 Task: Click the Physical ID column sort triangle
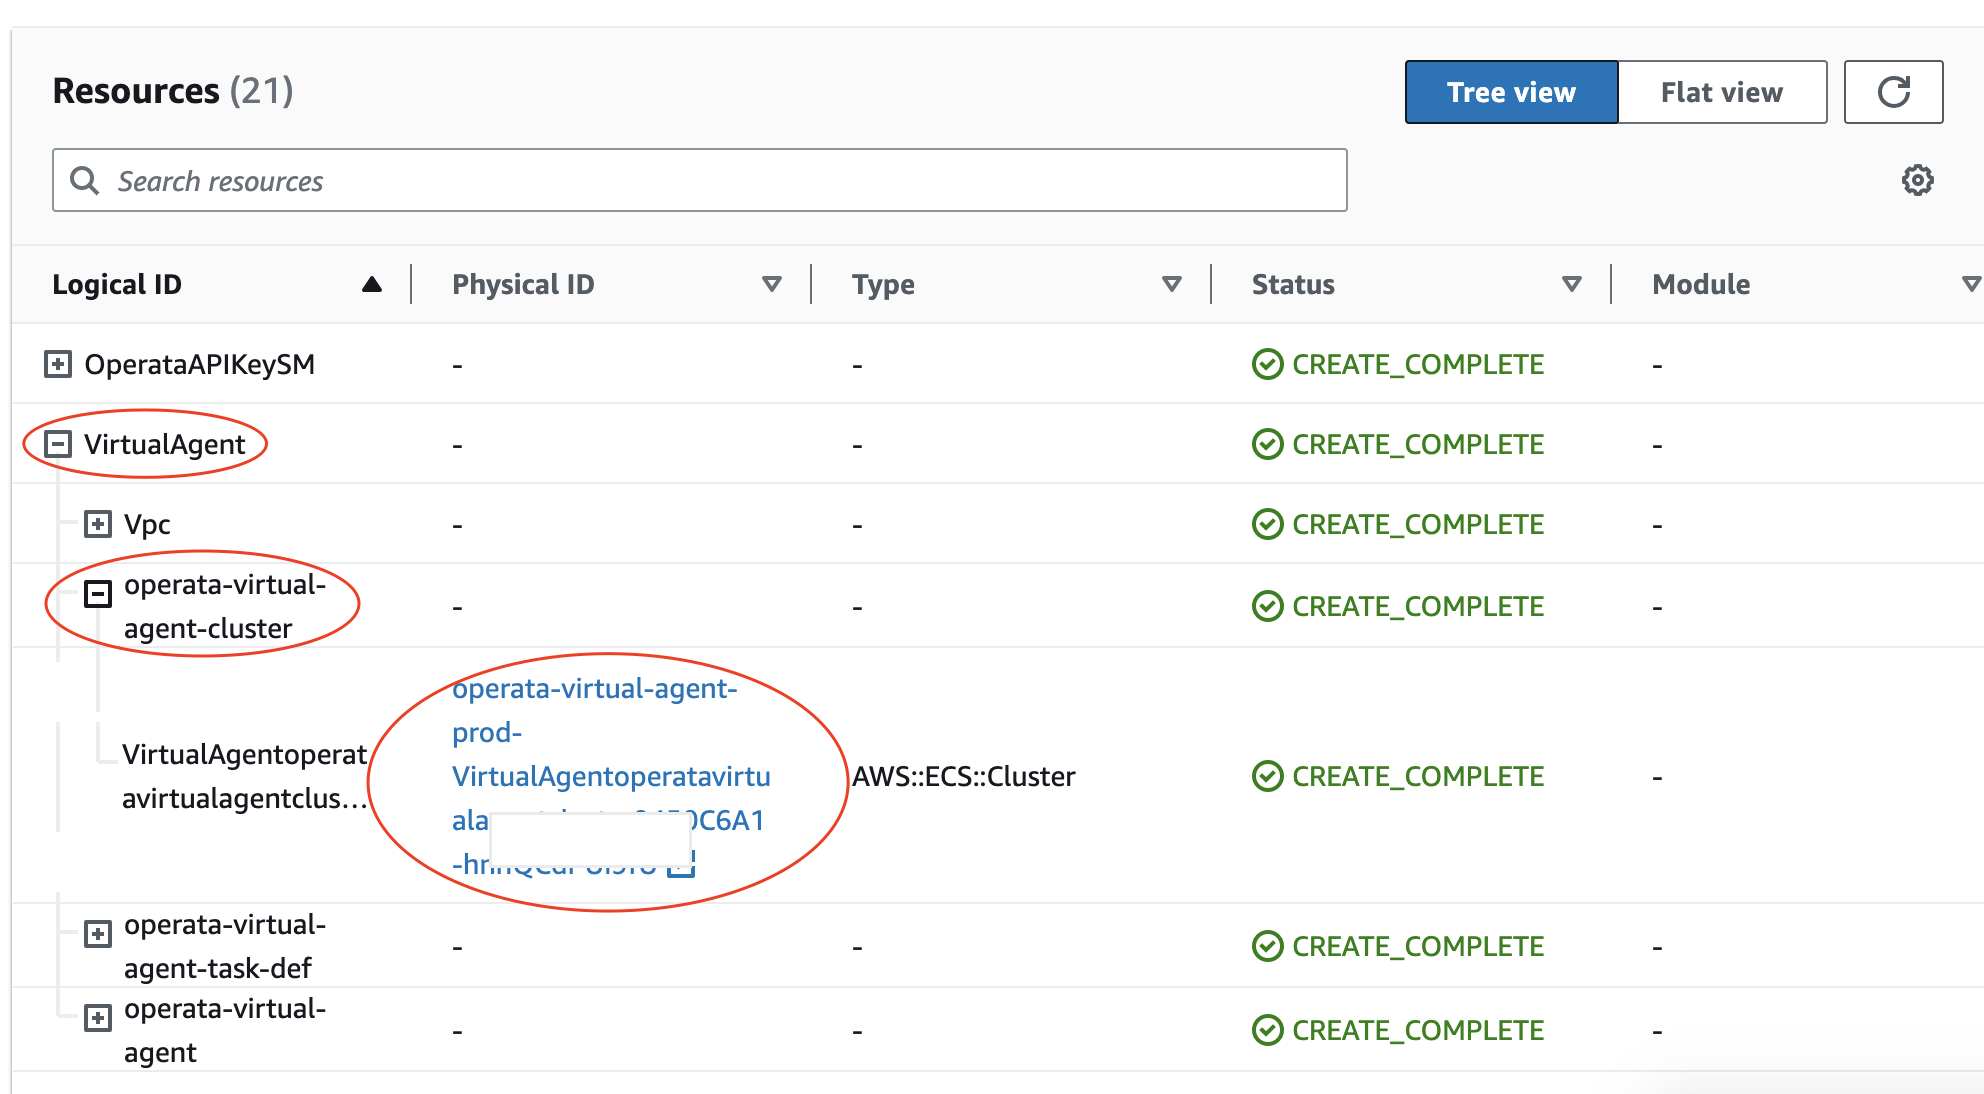click(x=771, y=284)
